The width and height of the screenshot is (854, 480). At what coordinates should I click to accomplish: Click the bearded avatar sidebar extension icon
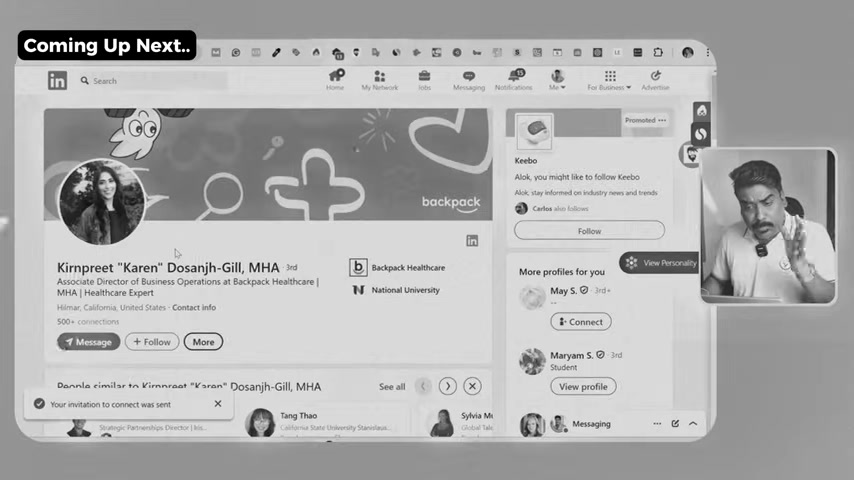[x=691, y=155]
